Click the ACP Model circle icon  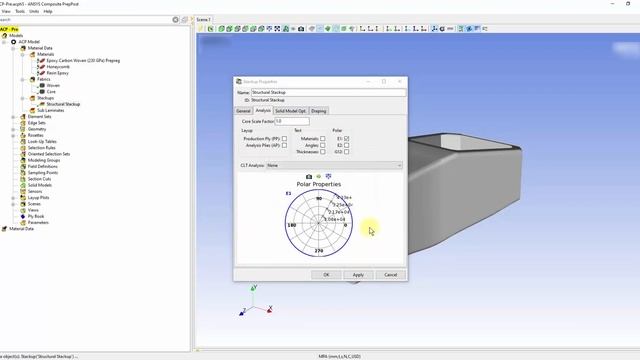tap(13, 42)
